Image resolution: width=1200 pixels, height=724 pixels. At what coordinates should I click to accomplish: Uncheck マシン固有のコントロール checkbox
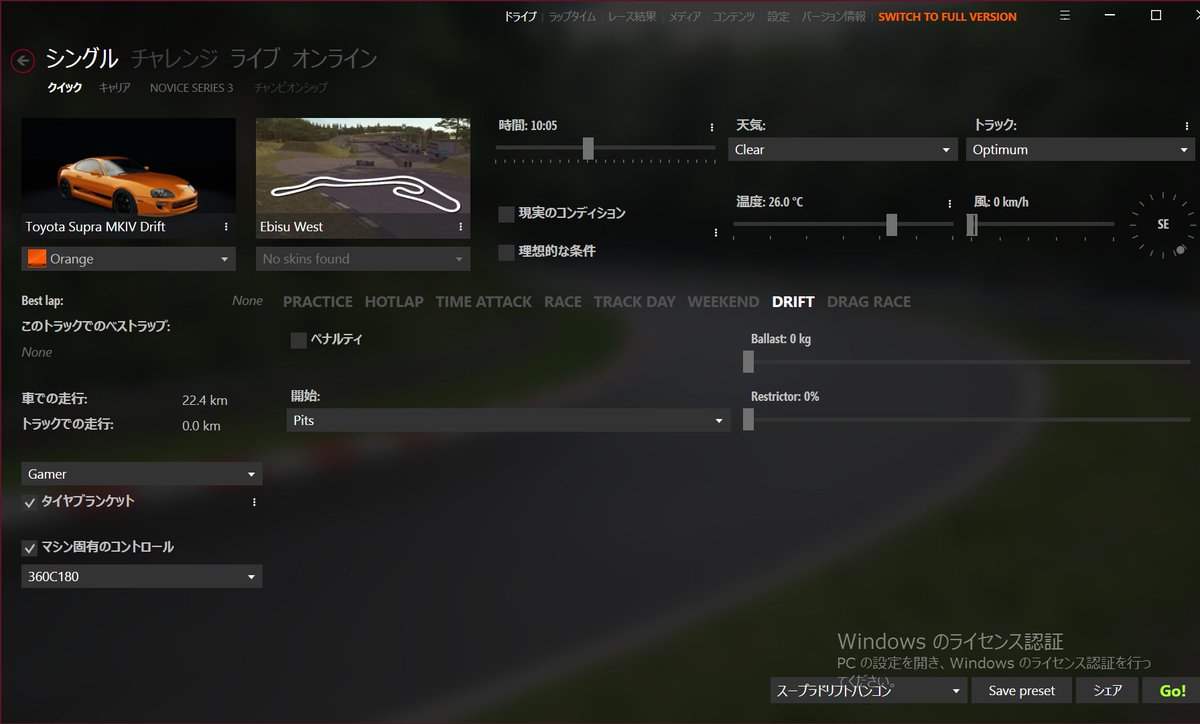[x=30, y=548]
